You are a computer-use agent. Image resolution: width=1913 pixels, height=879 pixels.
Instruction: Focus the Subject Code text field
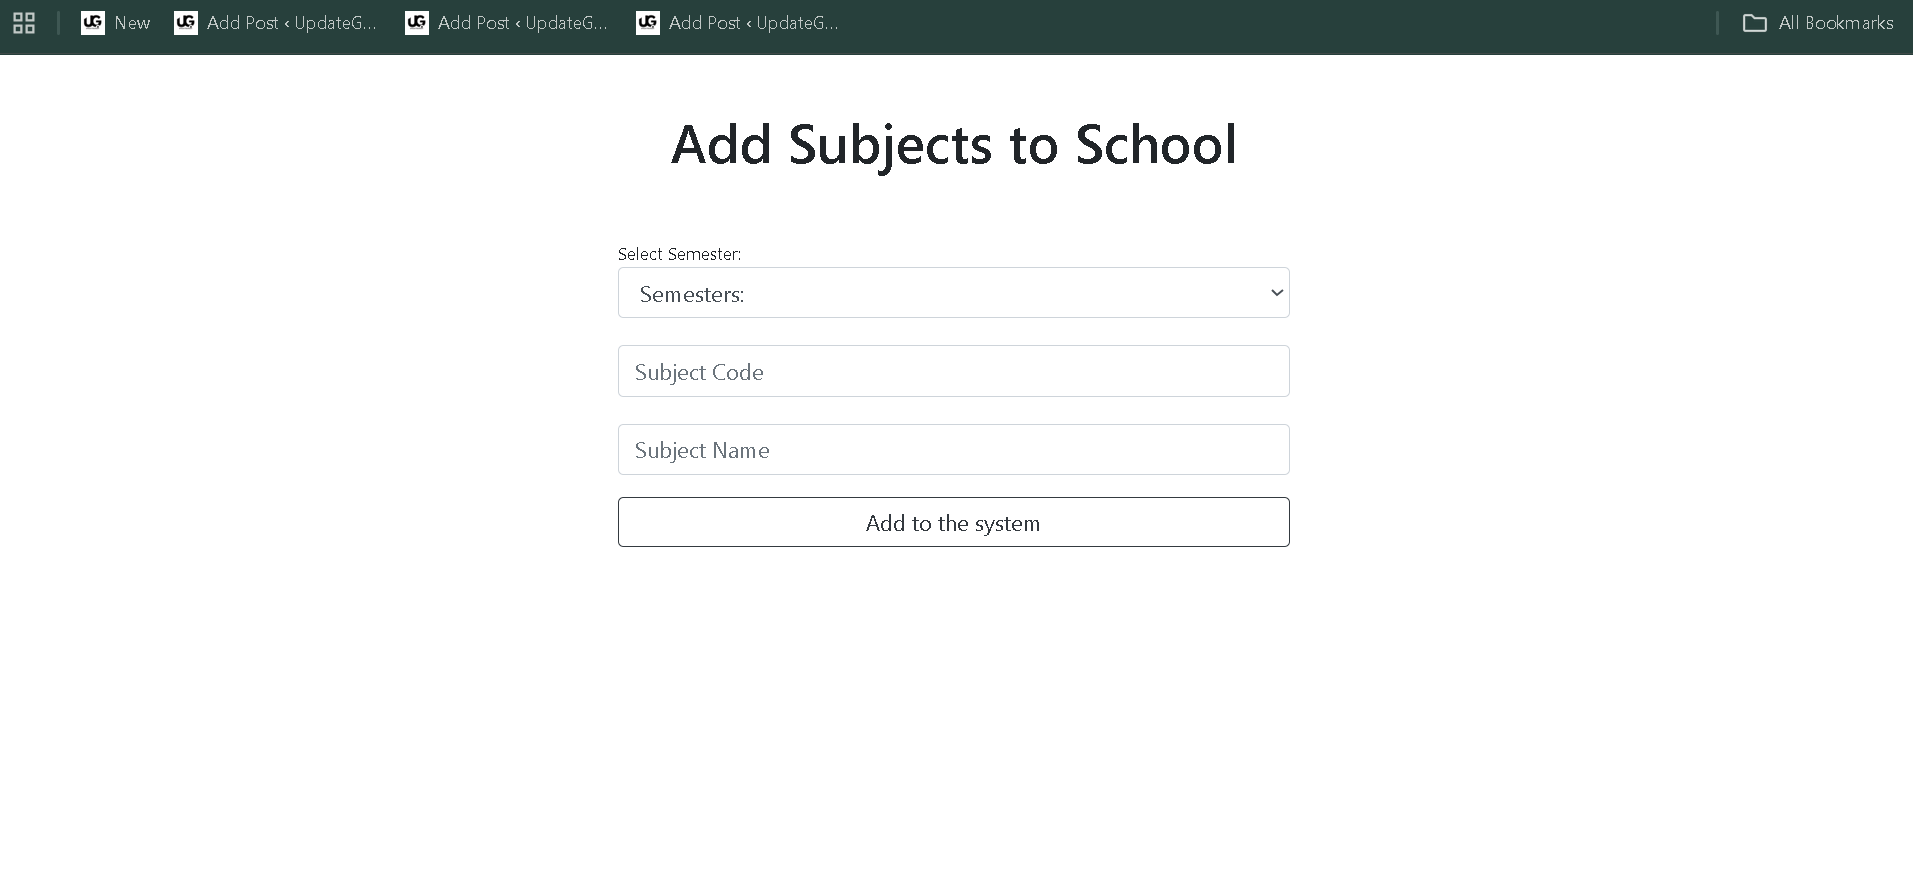point(953,372)
